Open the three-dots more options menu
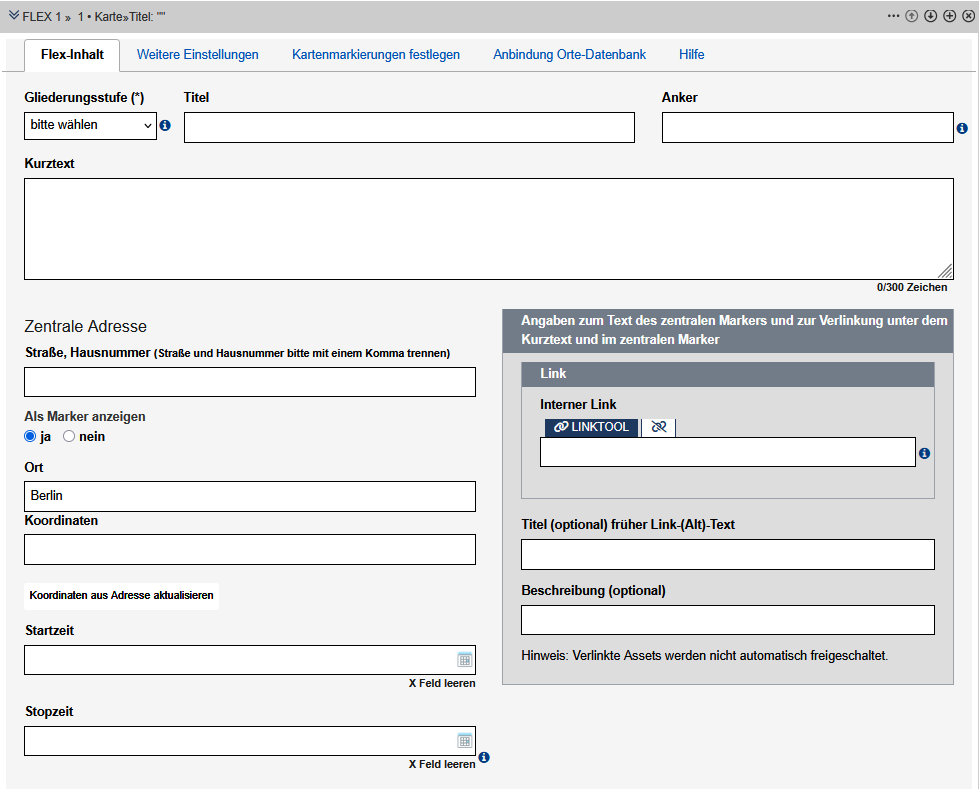This screenshot has height=789, width=980. [893, 16]
